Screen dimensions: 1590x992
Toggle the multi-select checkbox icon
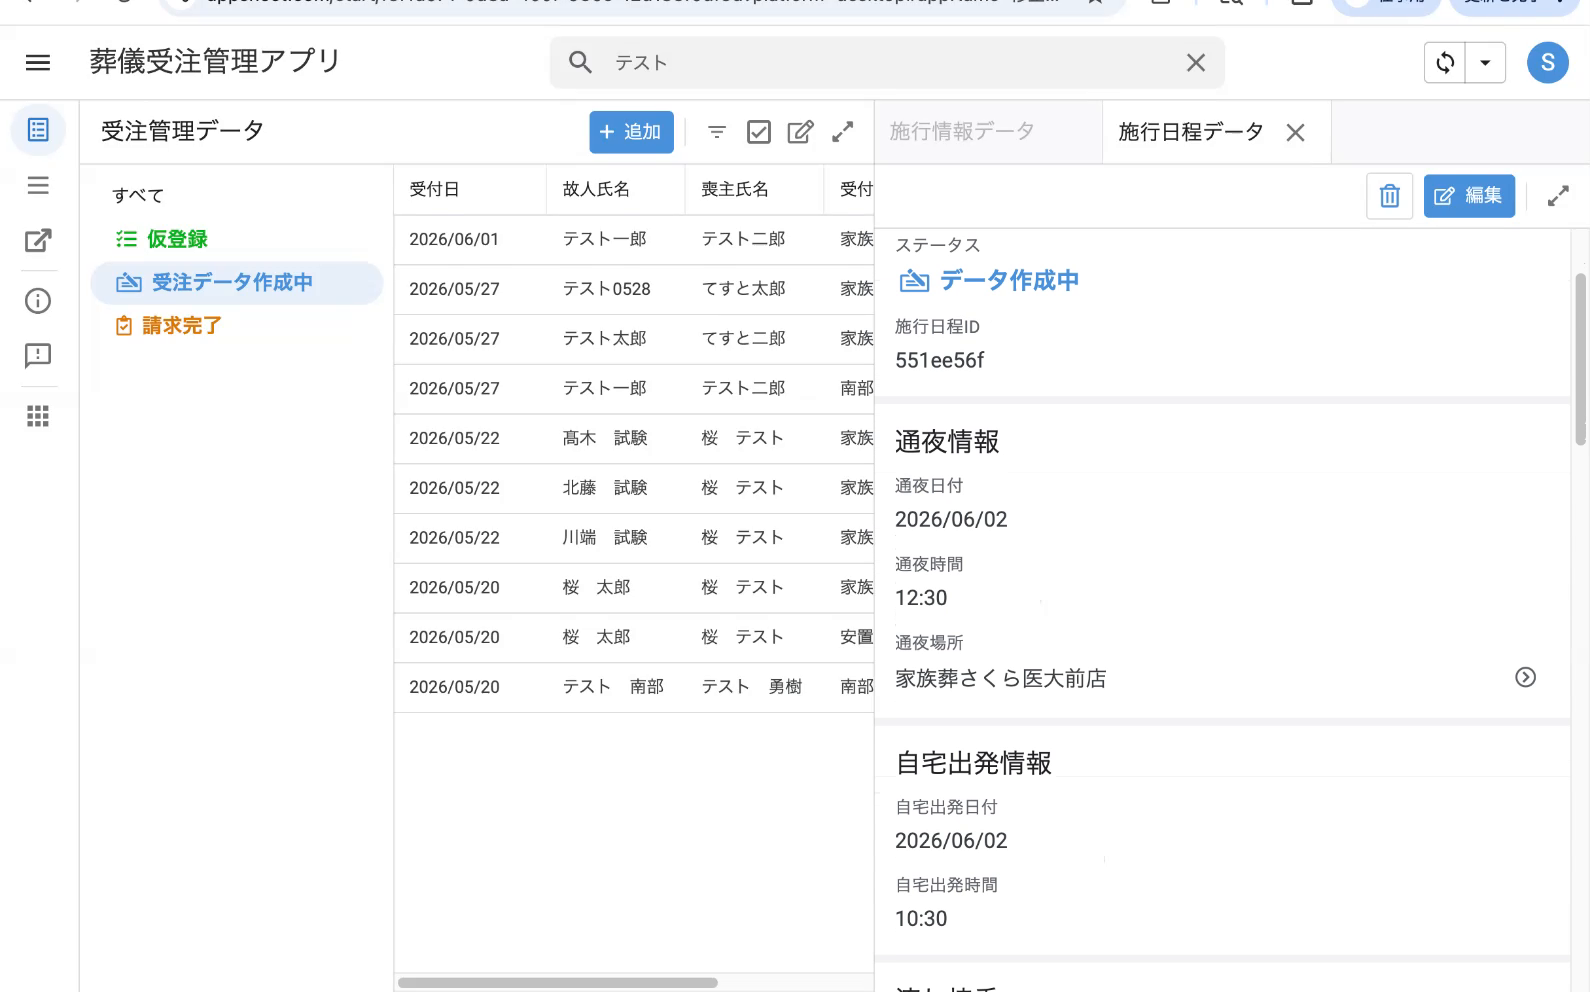[759, 132]
